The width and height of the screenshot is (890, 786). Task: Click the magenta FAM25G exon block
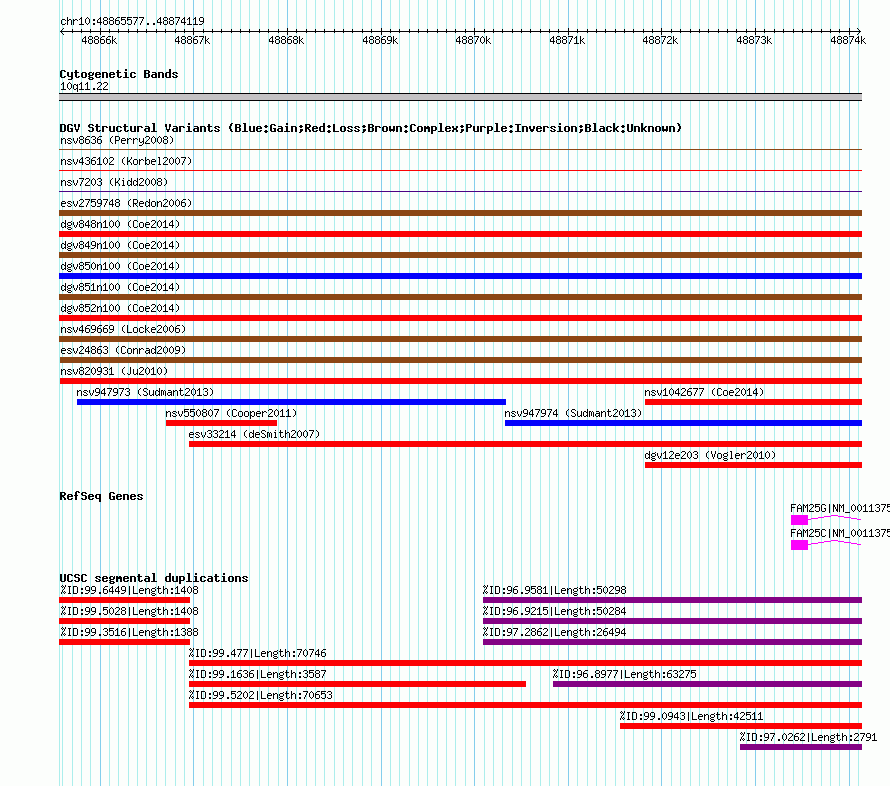pyautogui.click(x=799, y=520)
